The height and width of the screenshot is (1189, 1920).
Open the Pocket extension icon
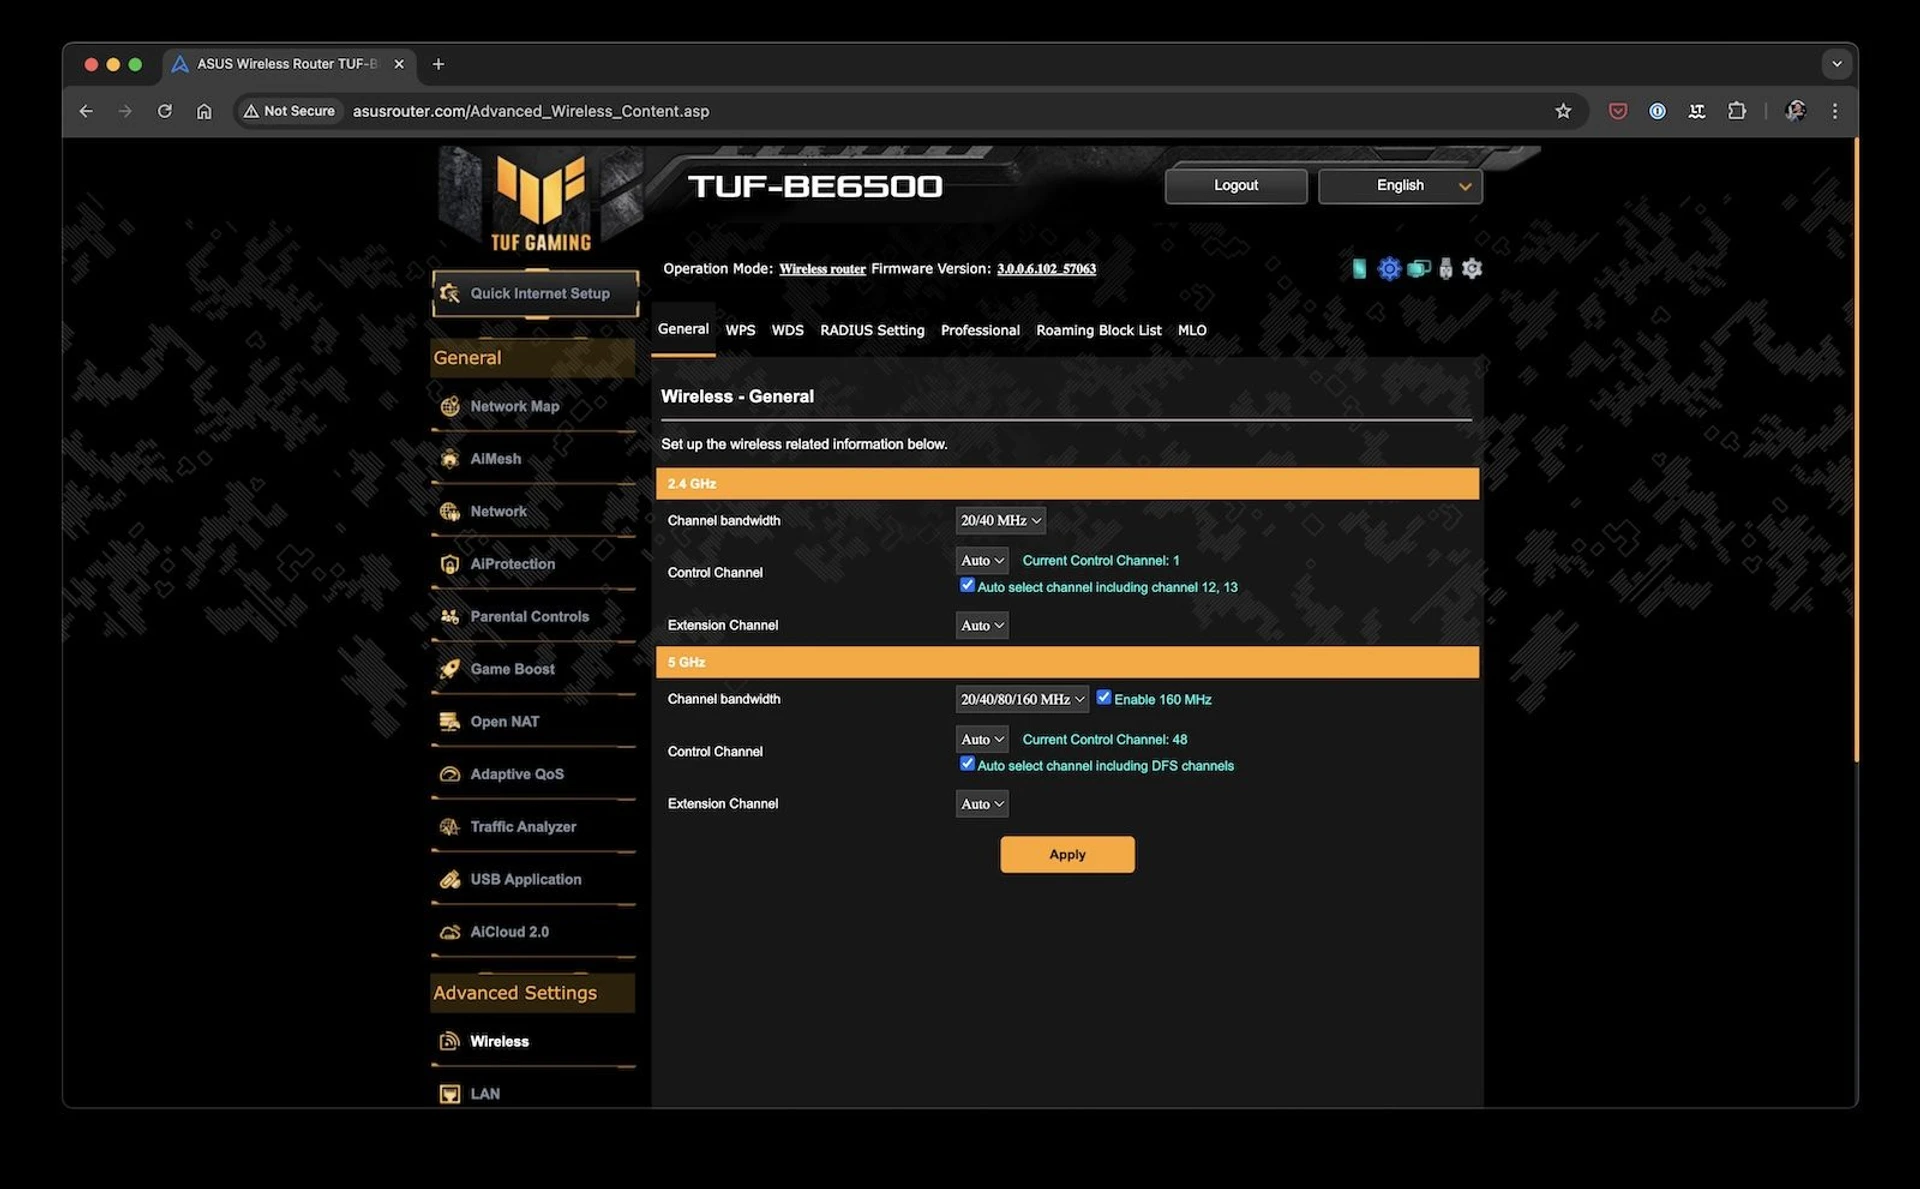1617,111
